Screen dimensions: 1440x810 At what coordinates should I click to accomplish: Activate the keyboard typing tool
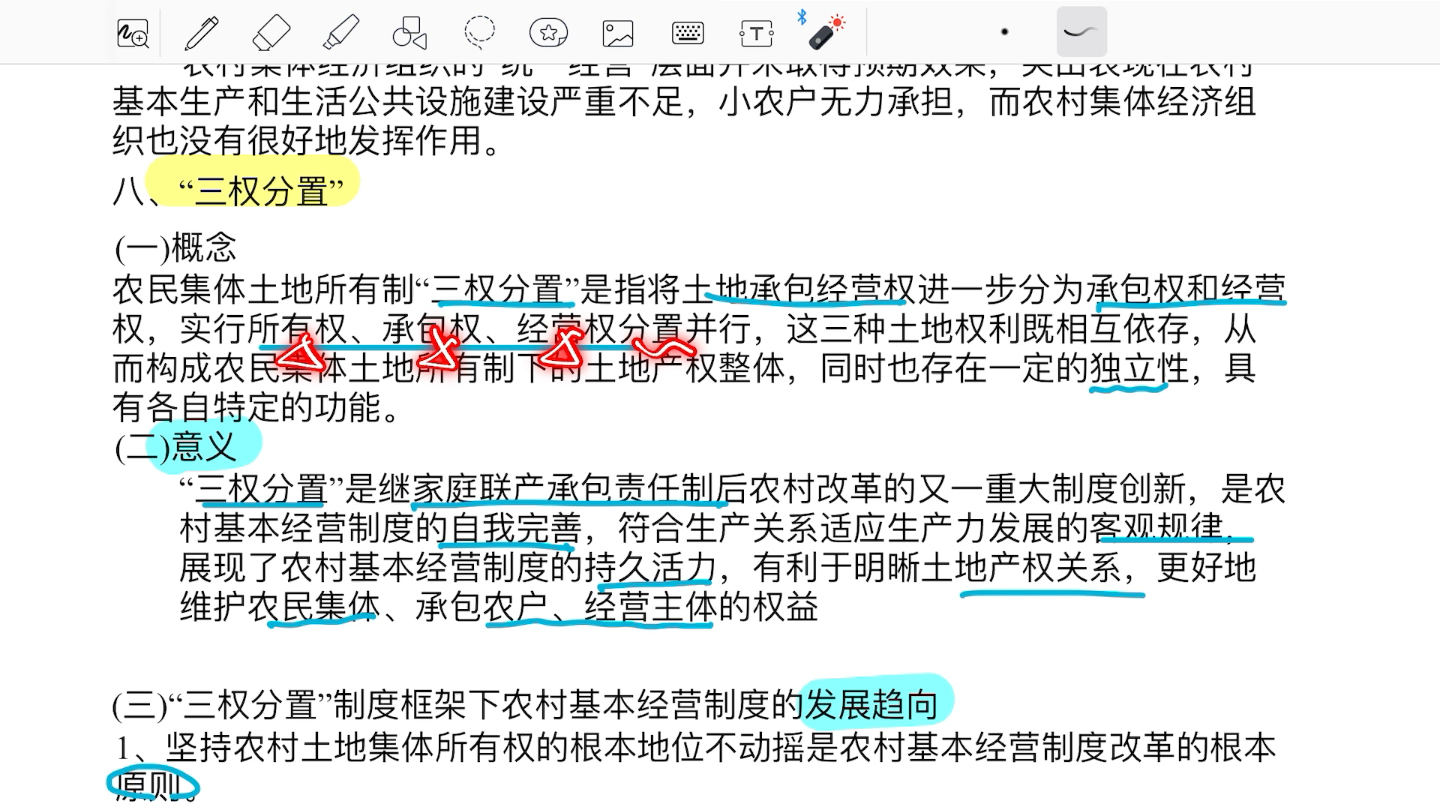(x=688, y=33)
